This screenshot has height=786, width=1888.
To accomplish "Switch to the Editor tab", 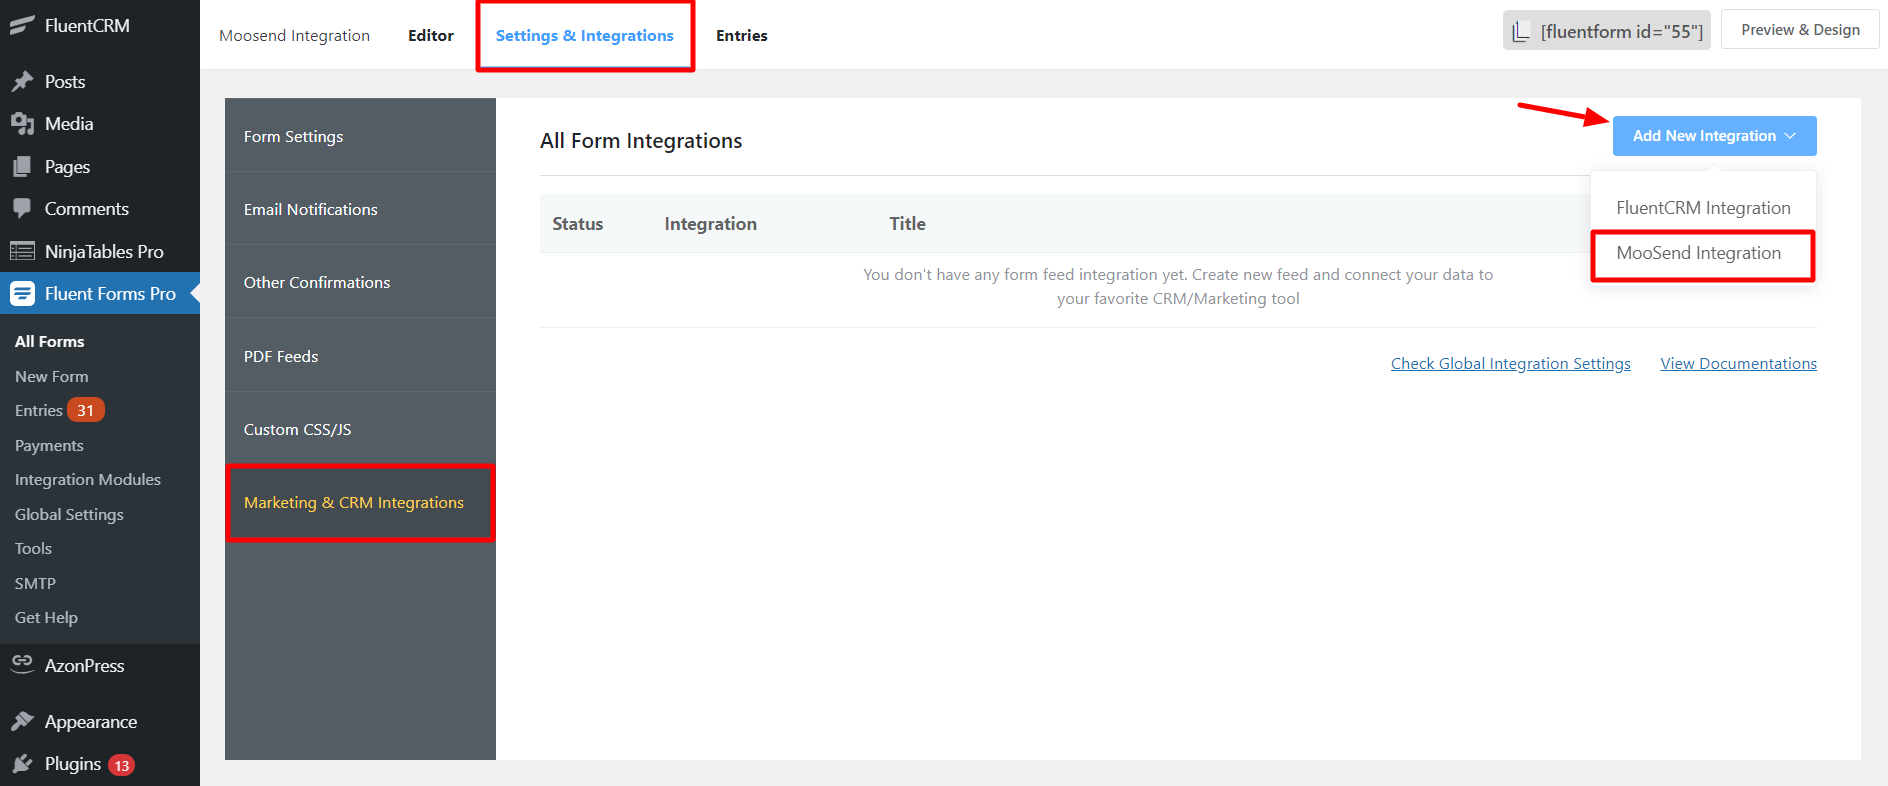I will [x=431, y=35].
